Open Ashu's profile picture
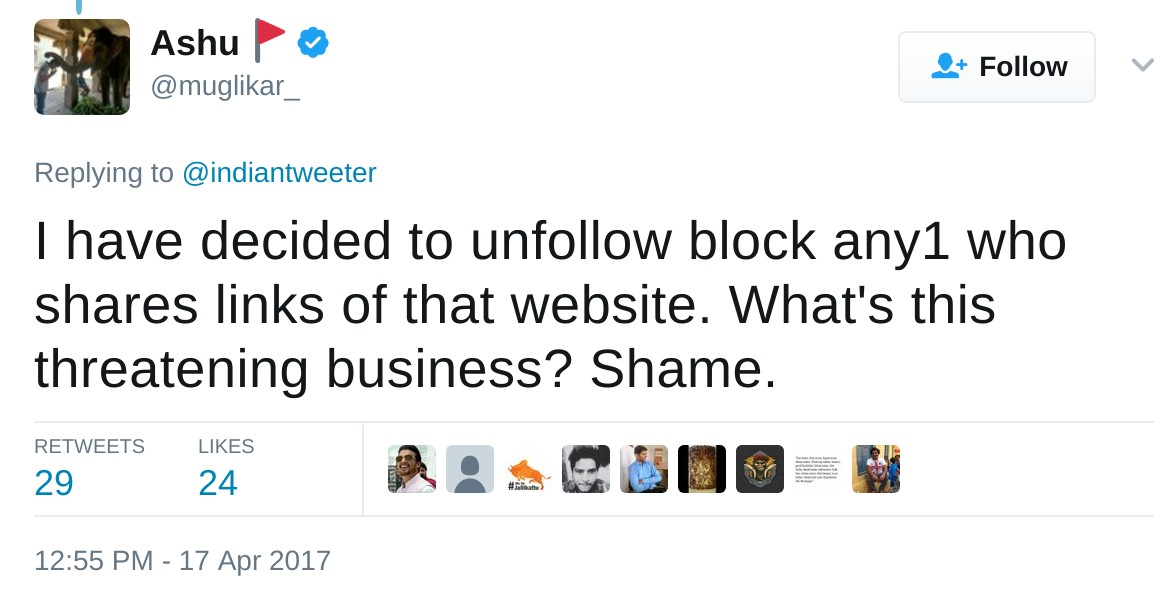 pyautogui.click(x=82, y=67)
